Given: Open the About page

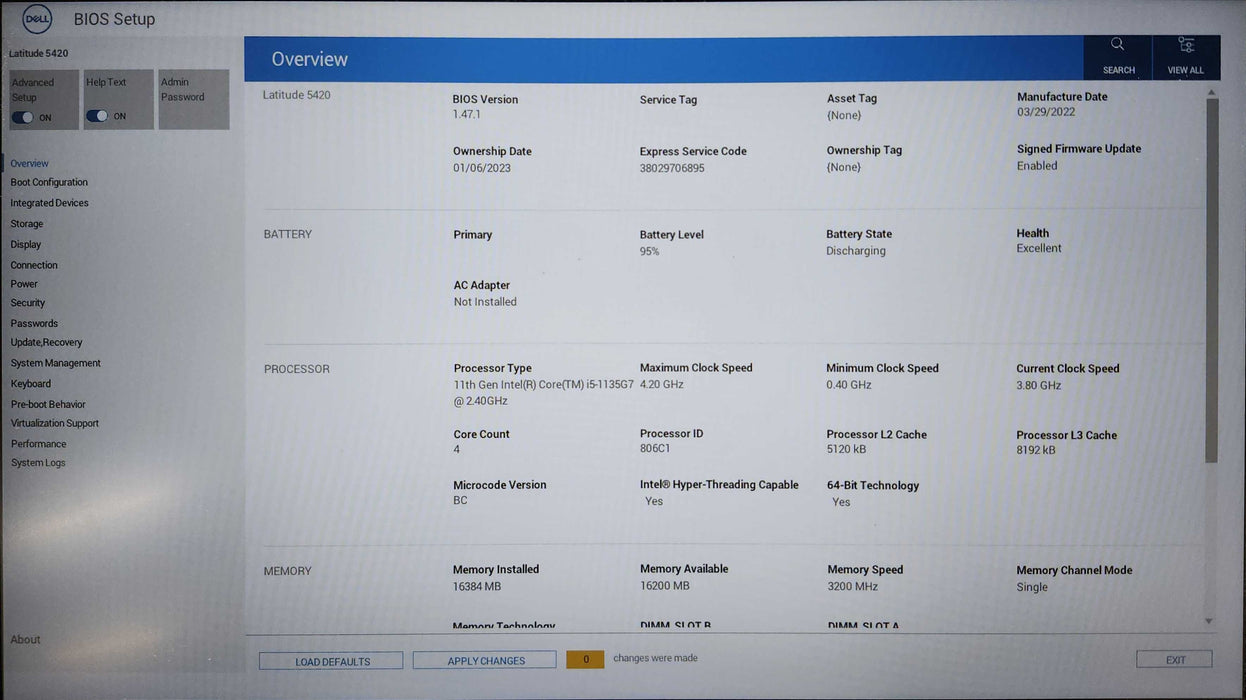Looking at the screenshot, I should 25,639.
